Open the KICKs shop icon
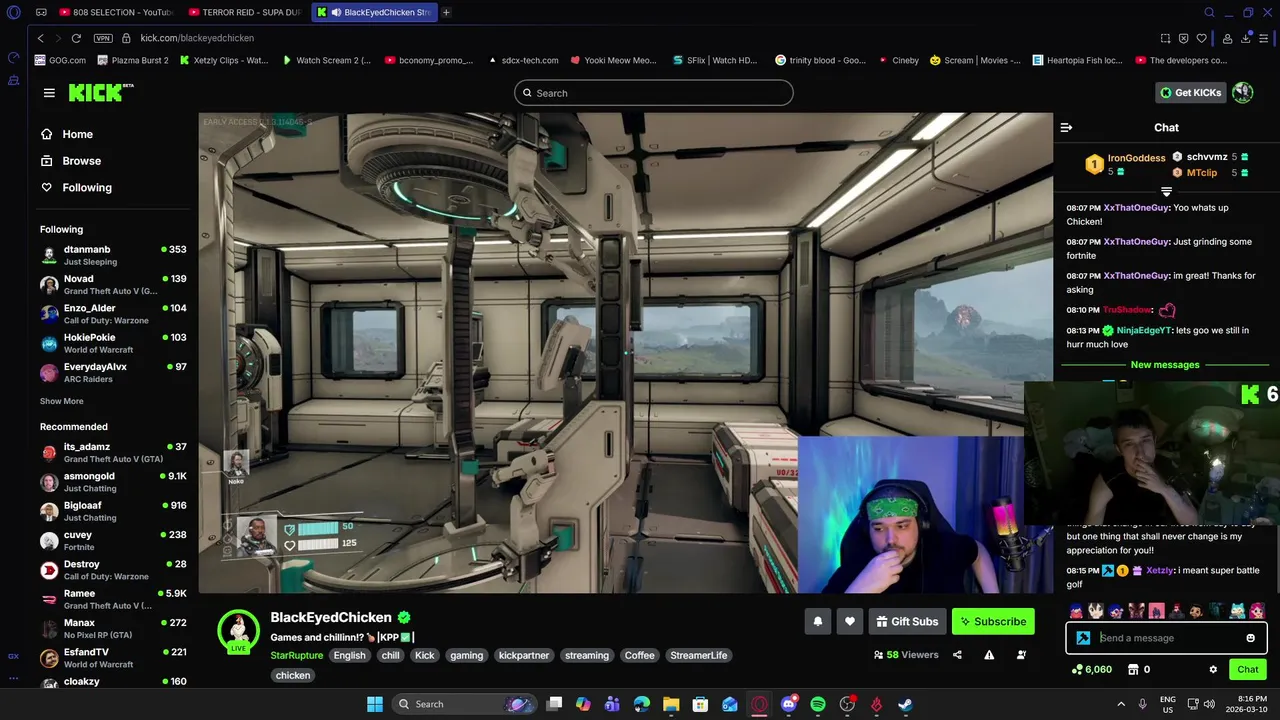 (x=1135, y=670)
